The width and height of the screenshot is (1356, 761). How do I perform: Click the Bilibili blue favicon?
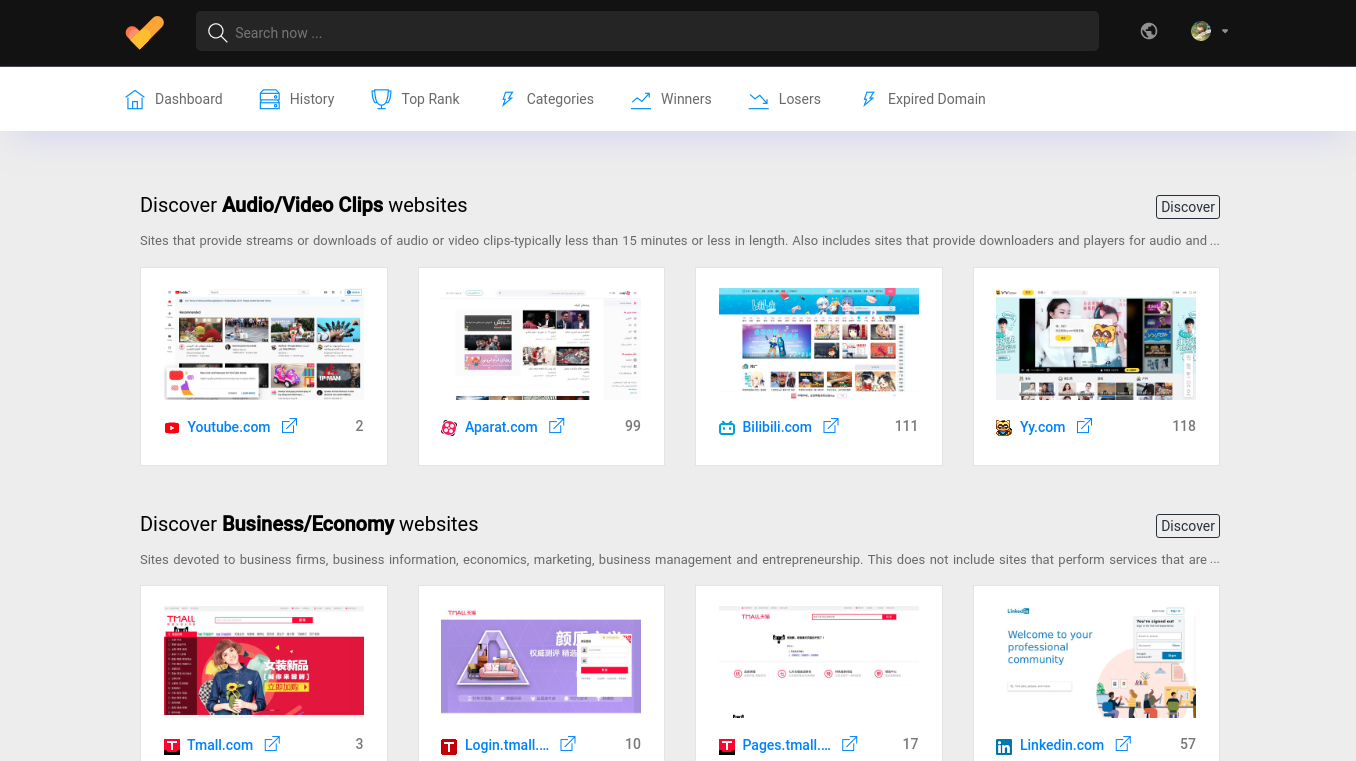[x=727, y=428]
